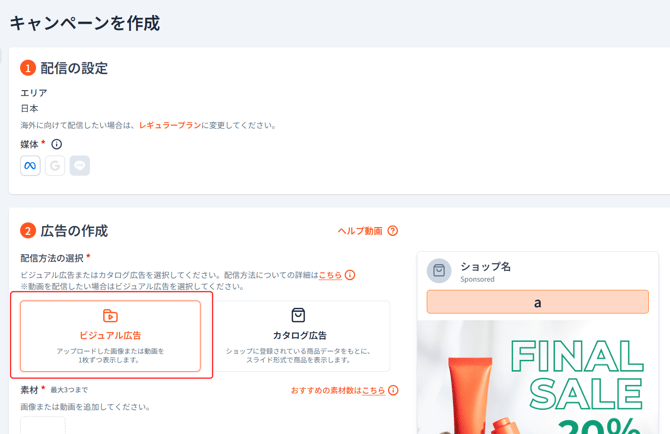Image resolution: width=670 pixels, height=434 pixels.
Task: Click the 素材 upload box
Action: (x=43, y=426)
